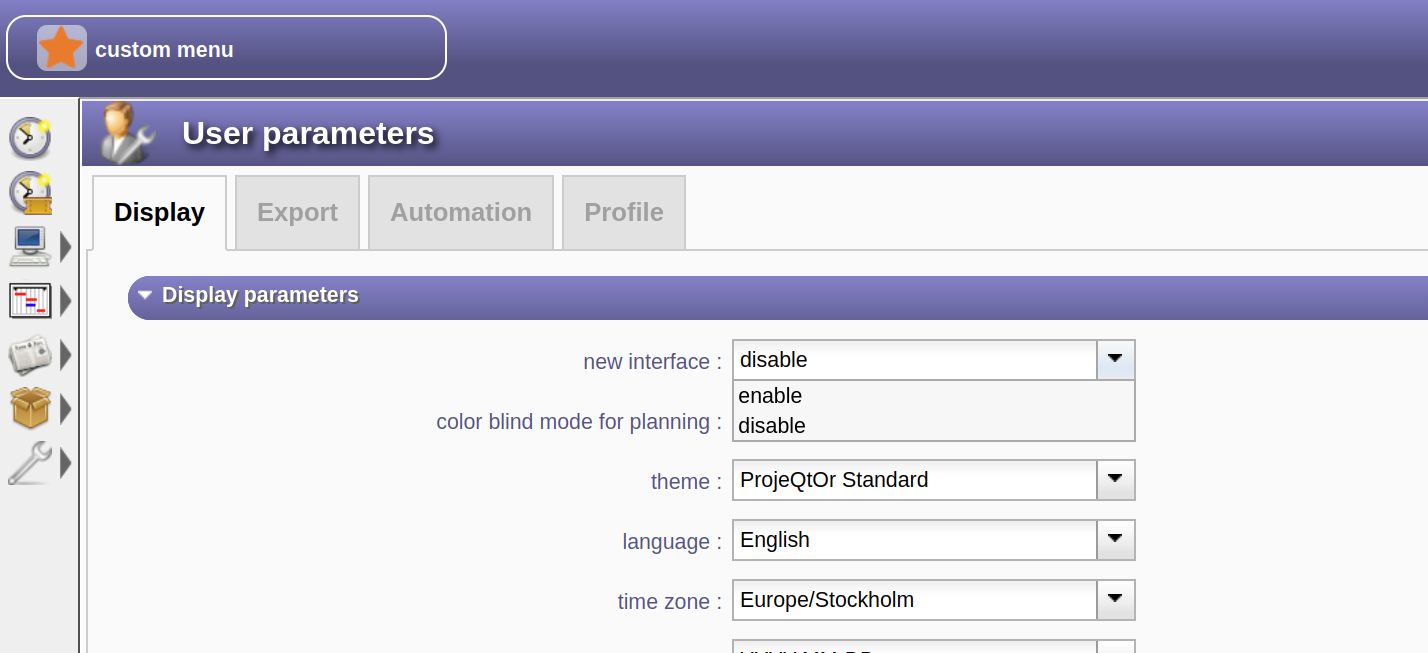
Task: Click the computer monitor sidebar icon
Action: click(x=29, y=246)
